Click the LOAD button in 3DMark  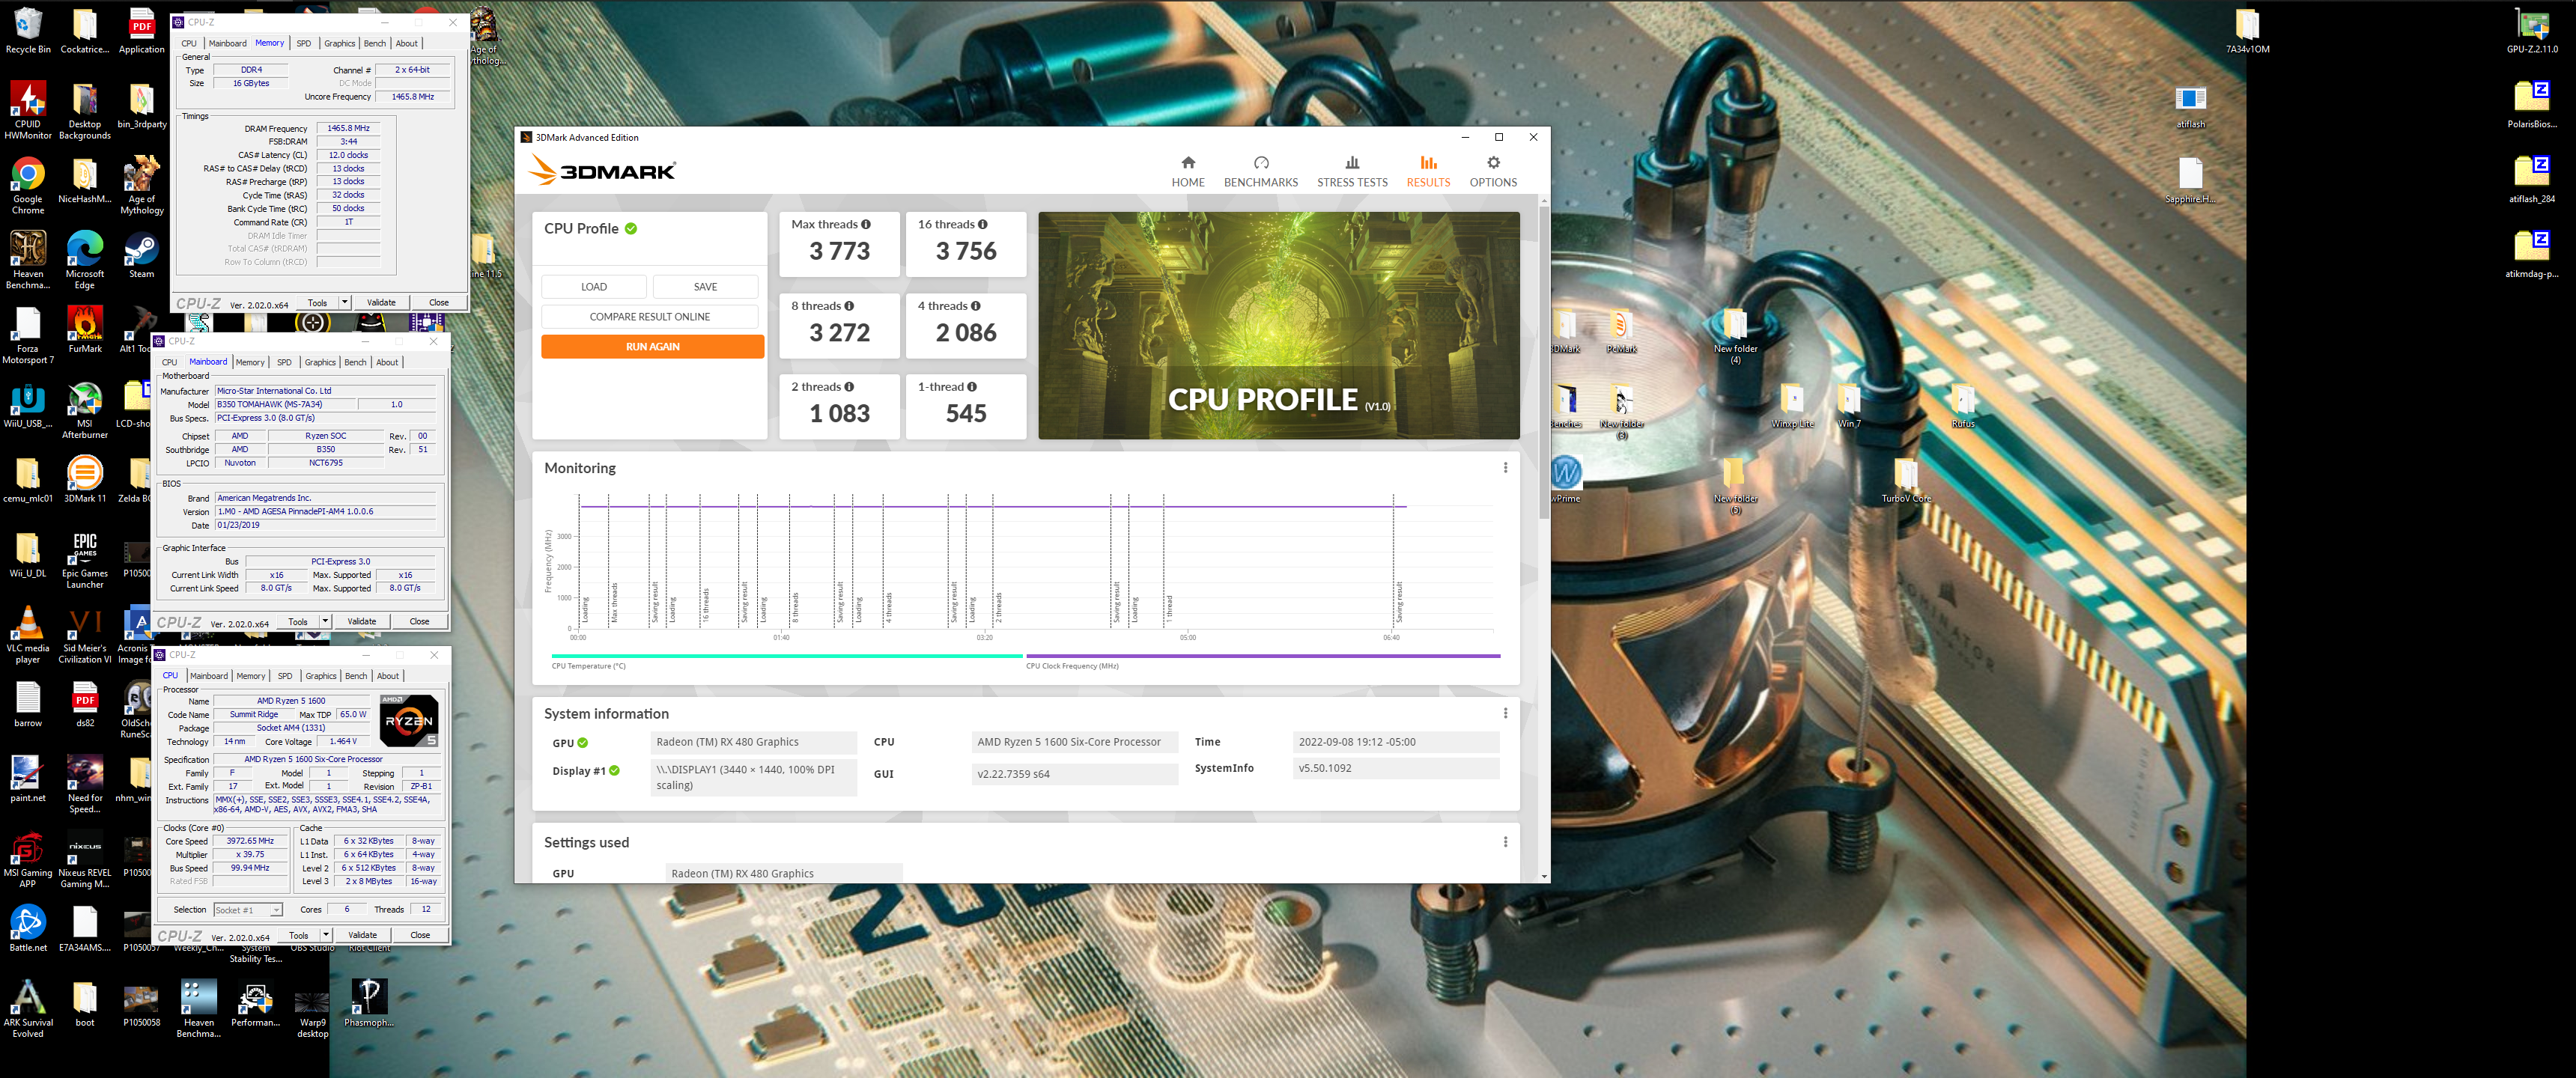593,287
